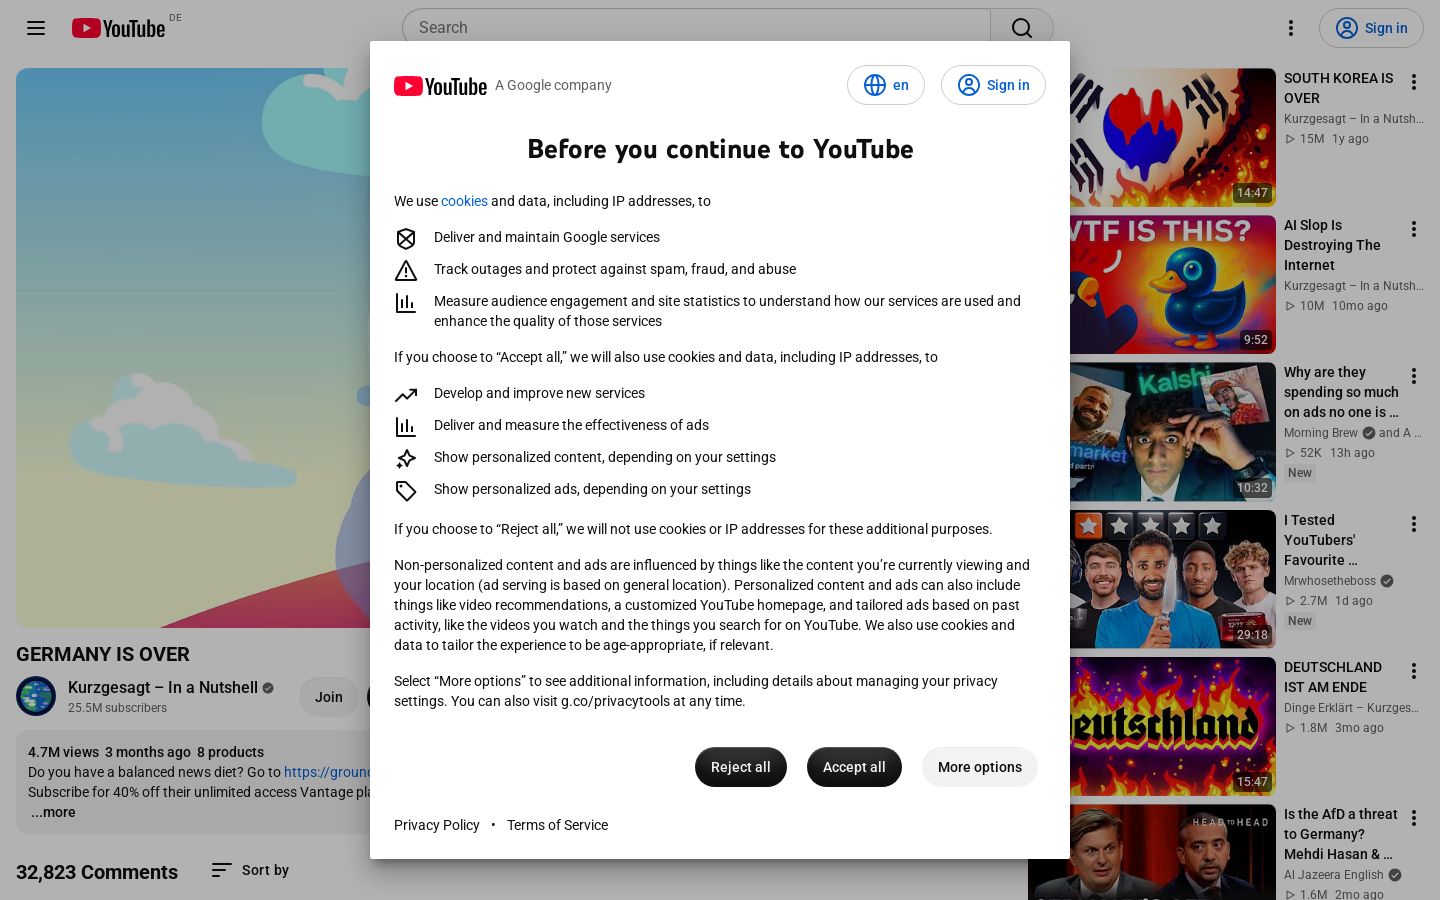Expand description with ...more
Screen dimensions: 1440x900
point(53,812)
